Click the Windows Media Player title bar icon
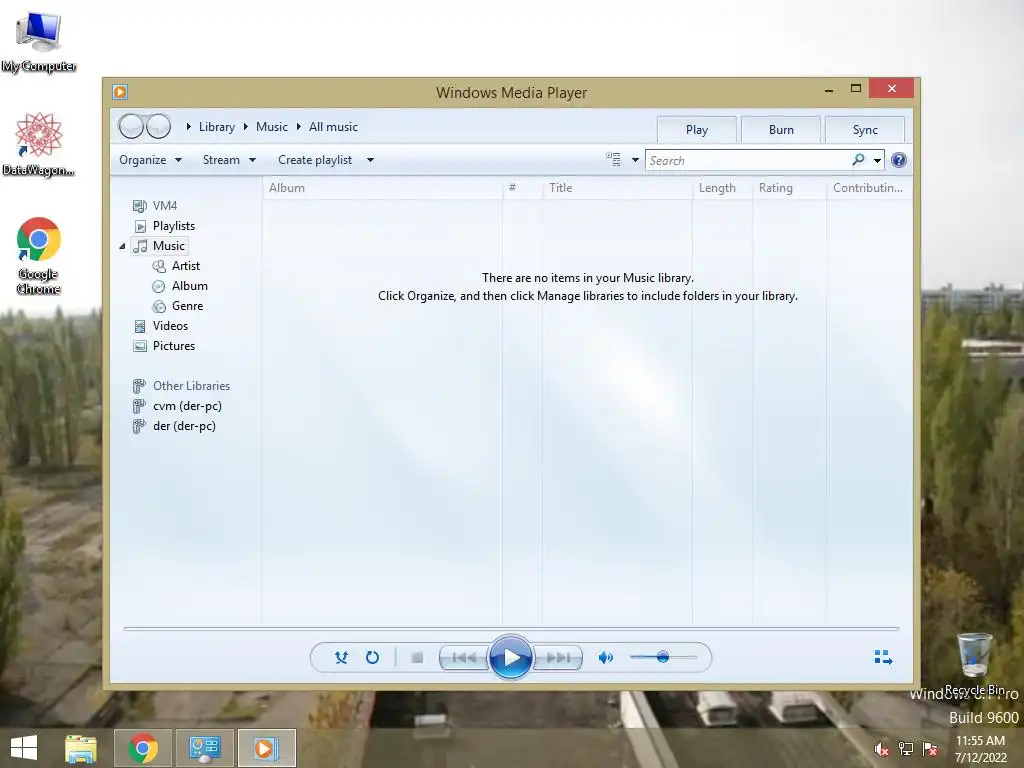The width and height of the screenshot is (1024, 768). (120, 92)
